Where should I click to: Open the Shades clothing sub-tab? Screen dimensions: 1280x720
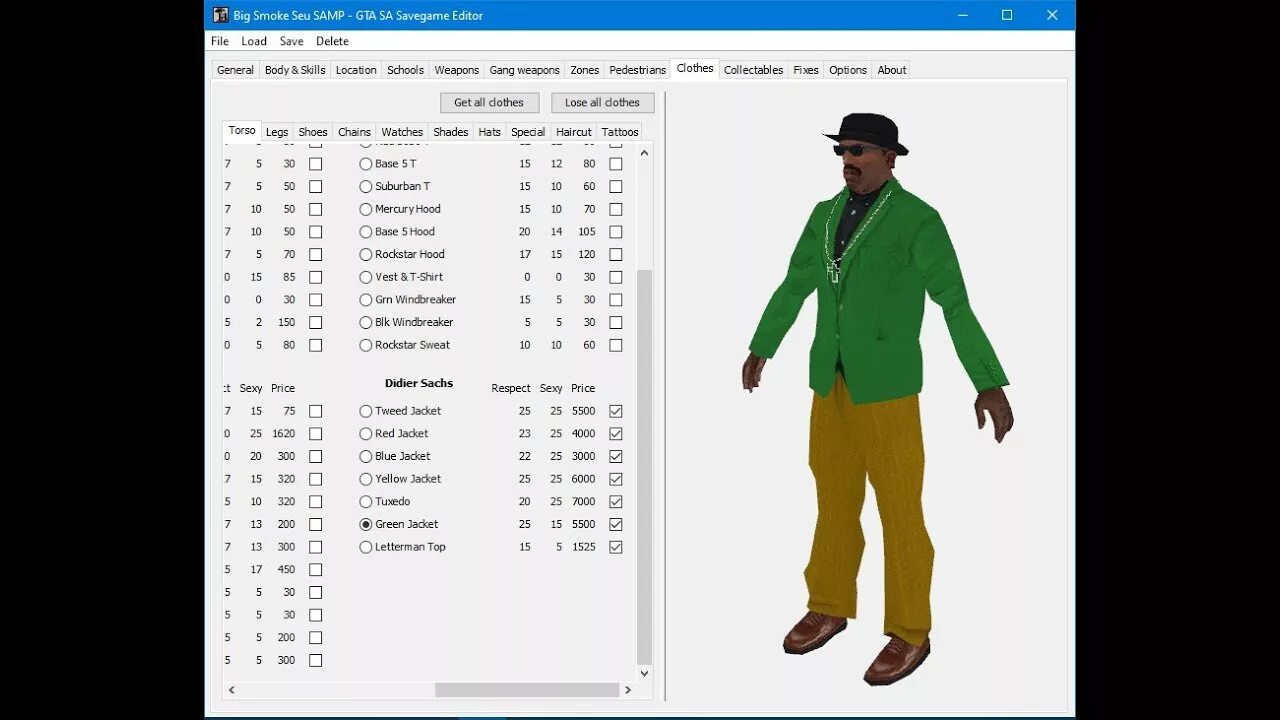click(451, 132)
